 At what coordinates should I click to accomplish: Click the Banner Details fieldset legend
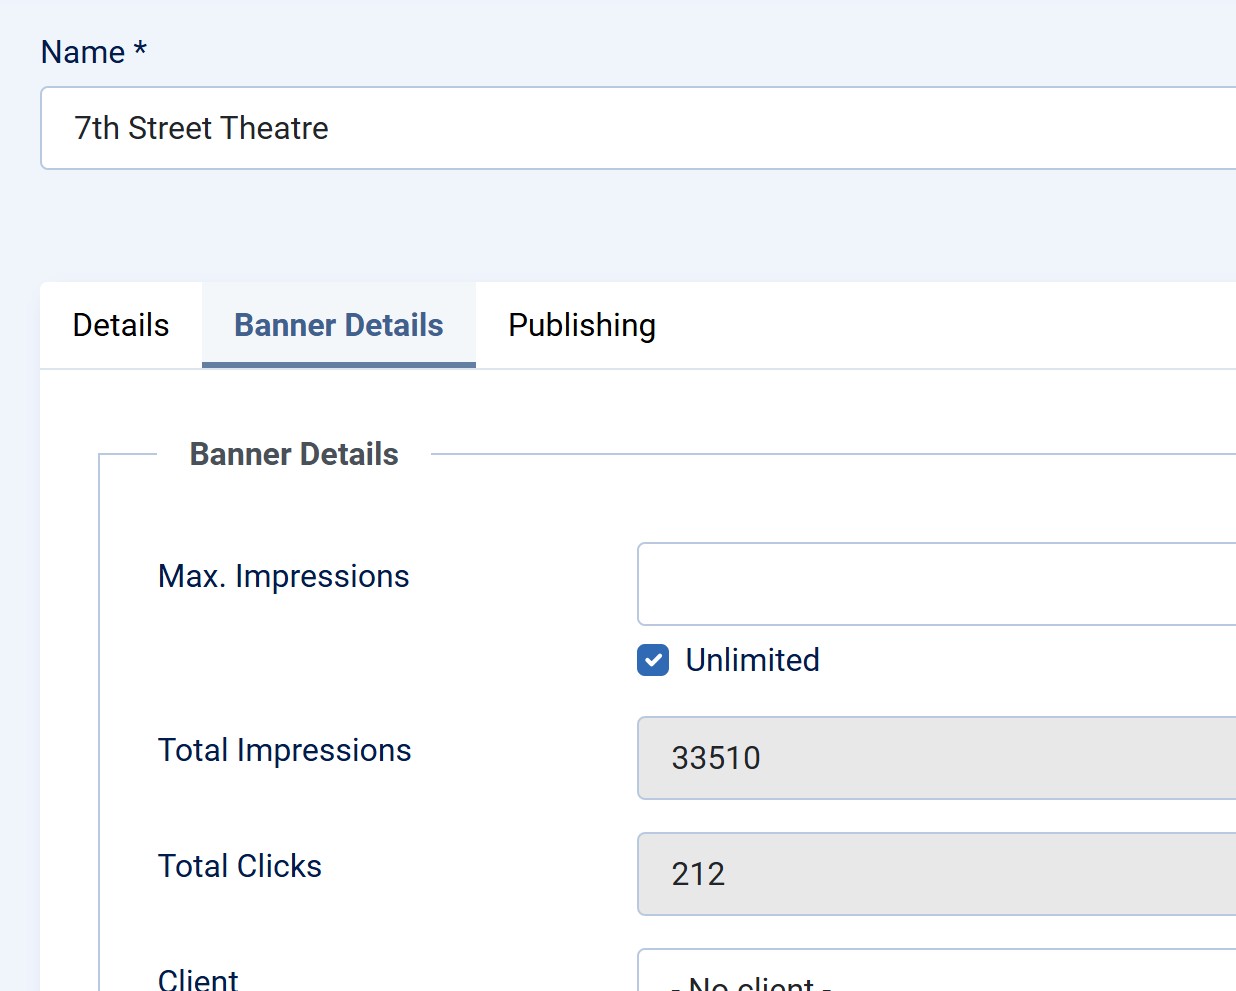[294, 454]
